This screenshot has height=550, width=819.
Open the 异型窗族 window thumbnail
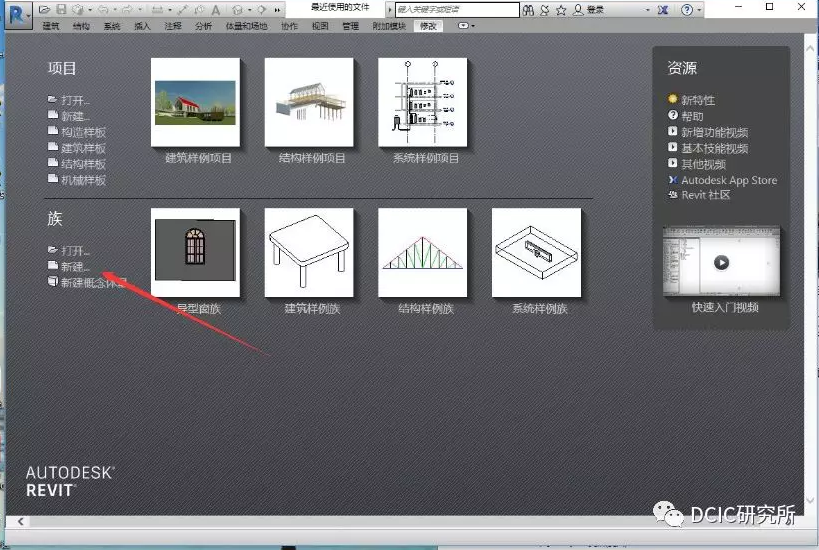click(195, 253)
